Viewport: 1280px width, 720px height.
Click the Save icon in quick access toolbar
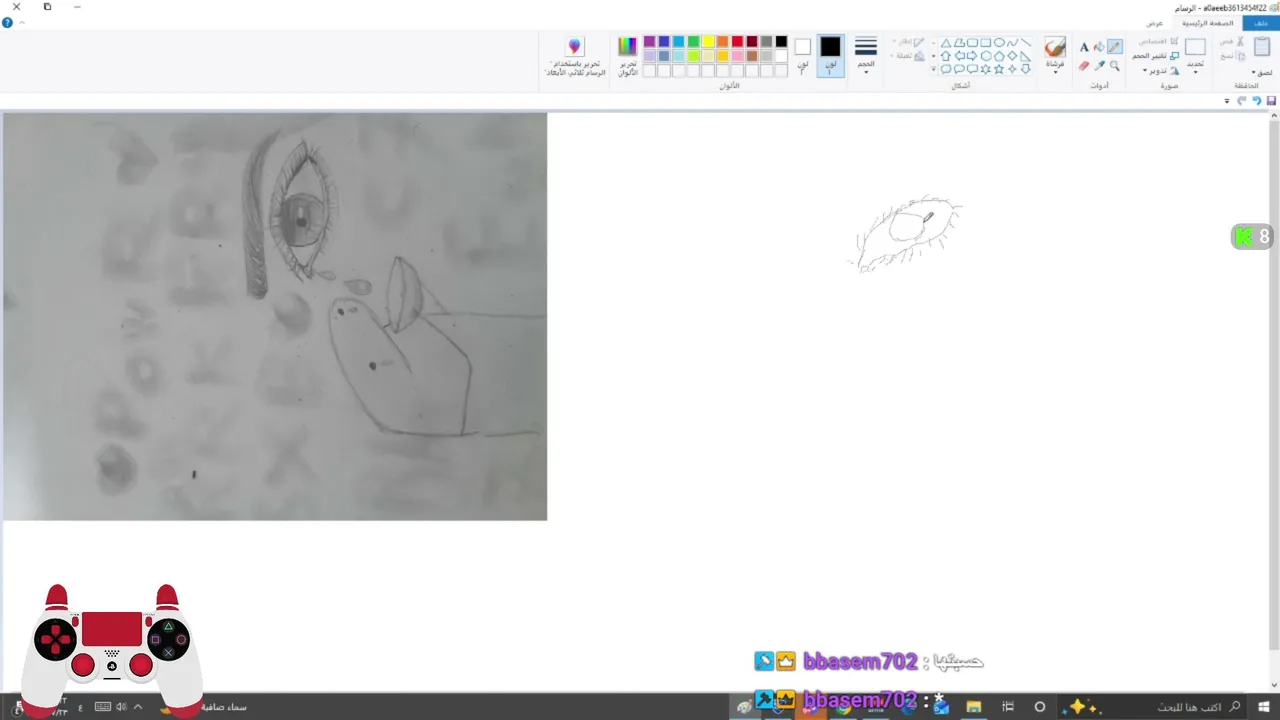1271,101
